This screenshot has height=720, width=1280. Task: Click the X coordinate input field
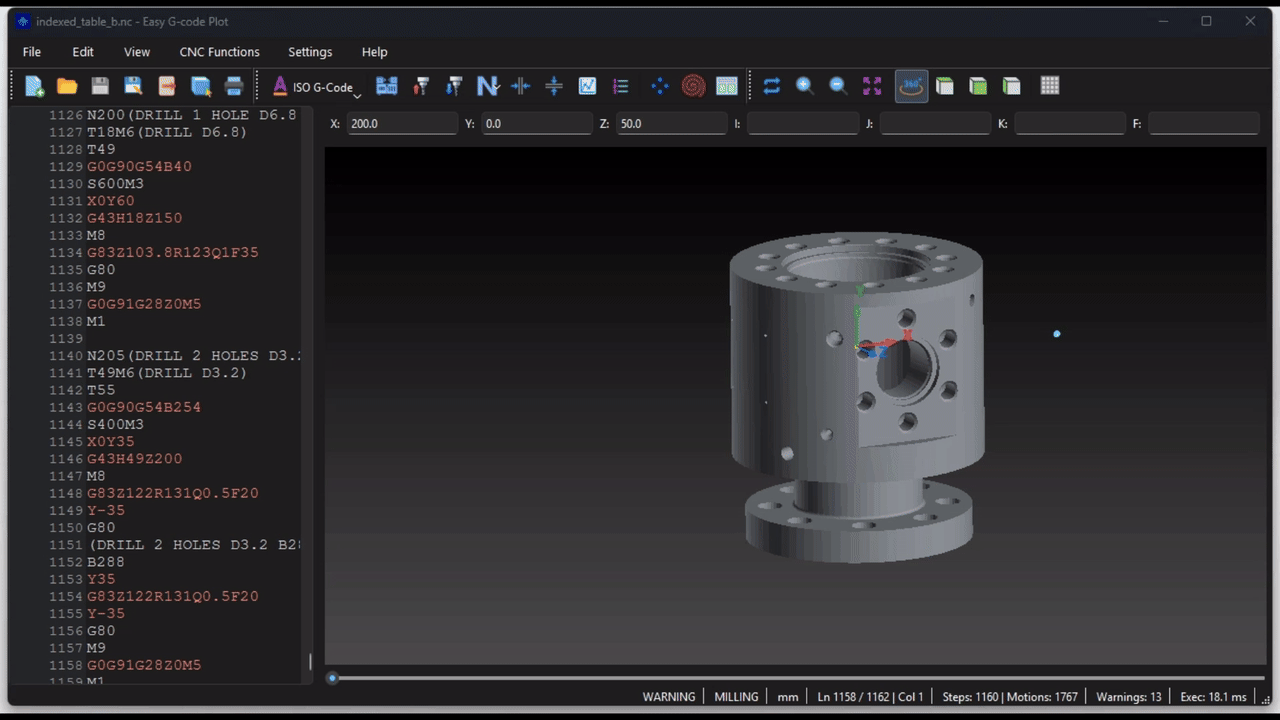(x=402, y=124)
